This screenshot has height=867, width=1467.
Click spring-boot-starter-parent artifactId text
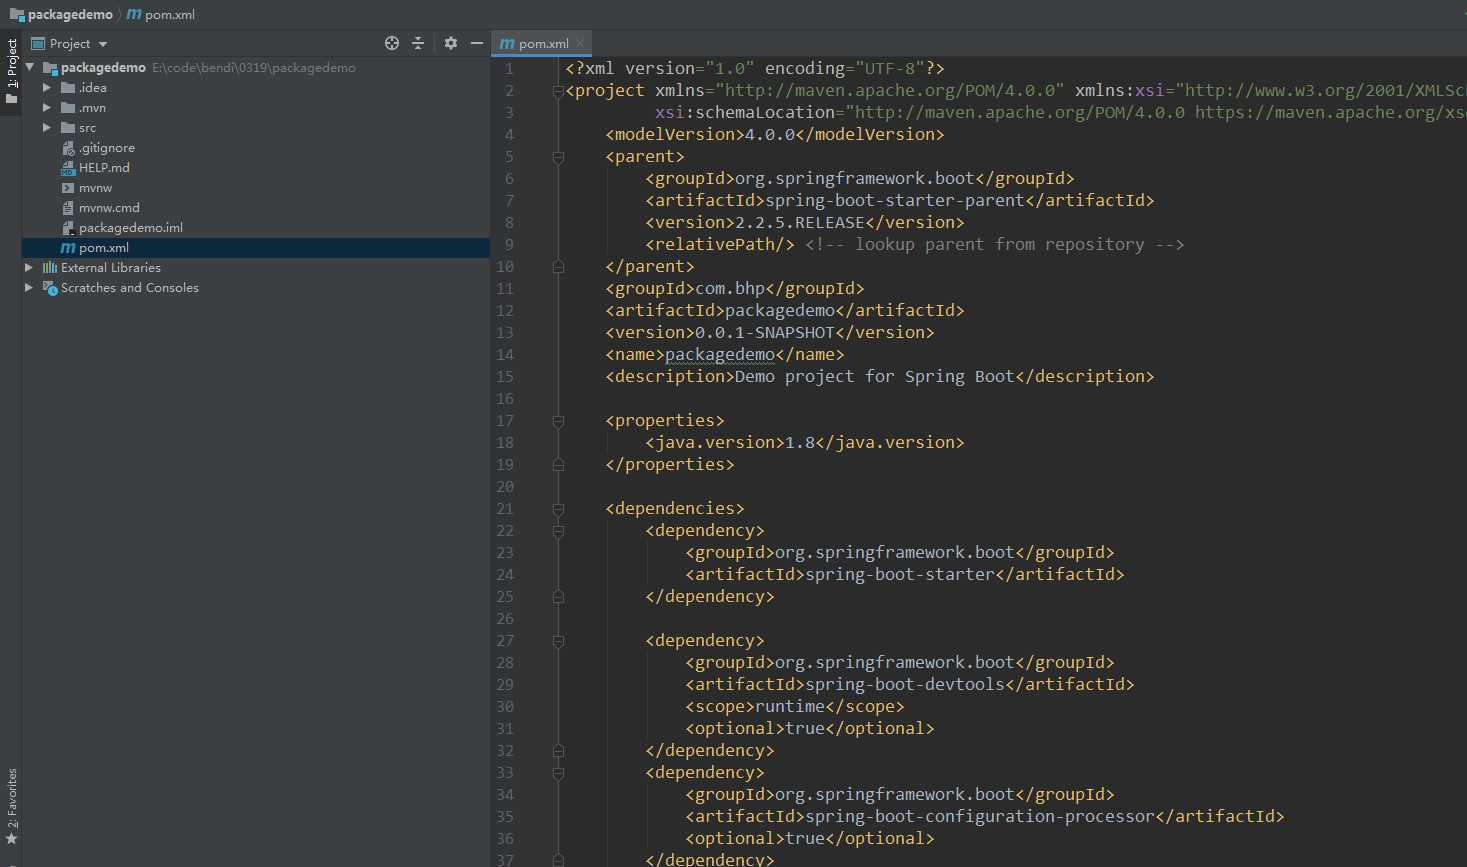[895, 200]
